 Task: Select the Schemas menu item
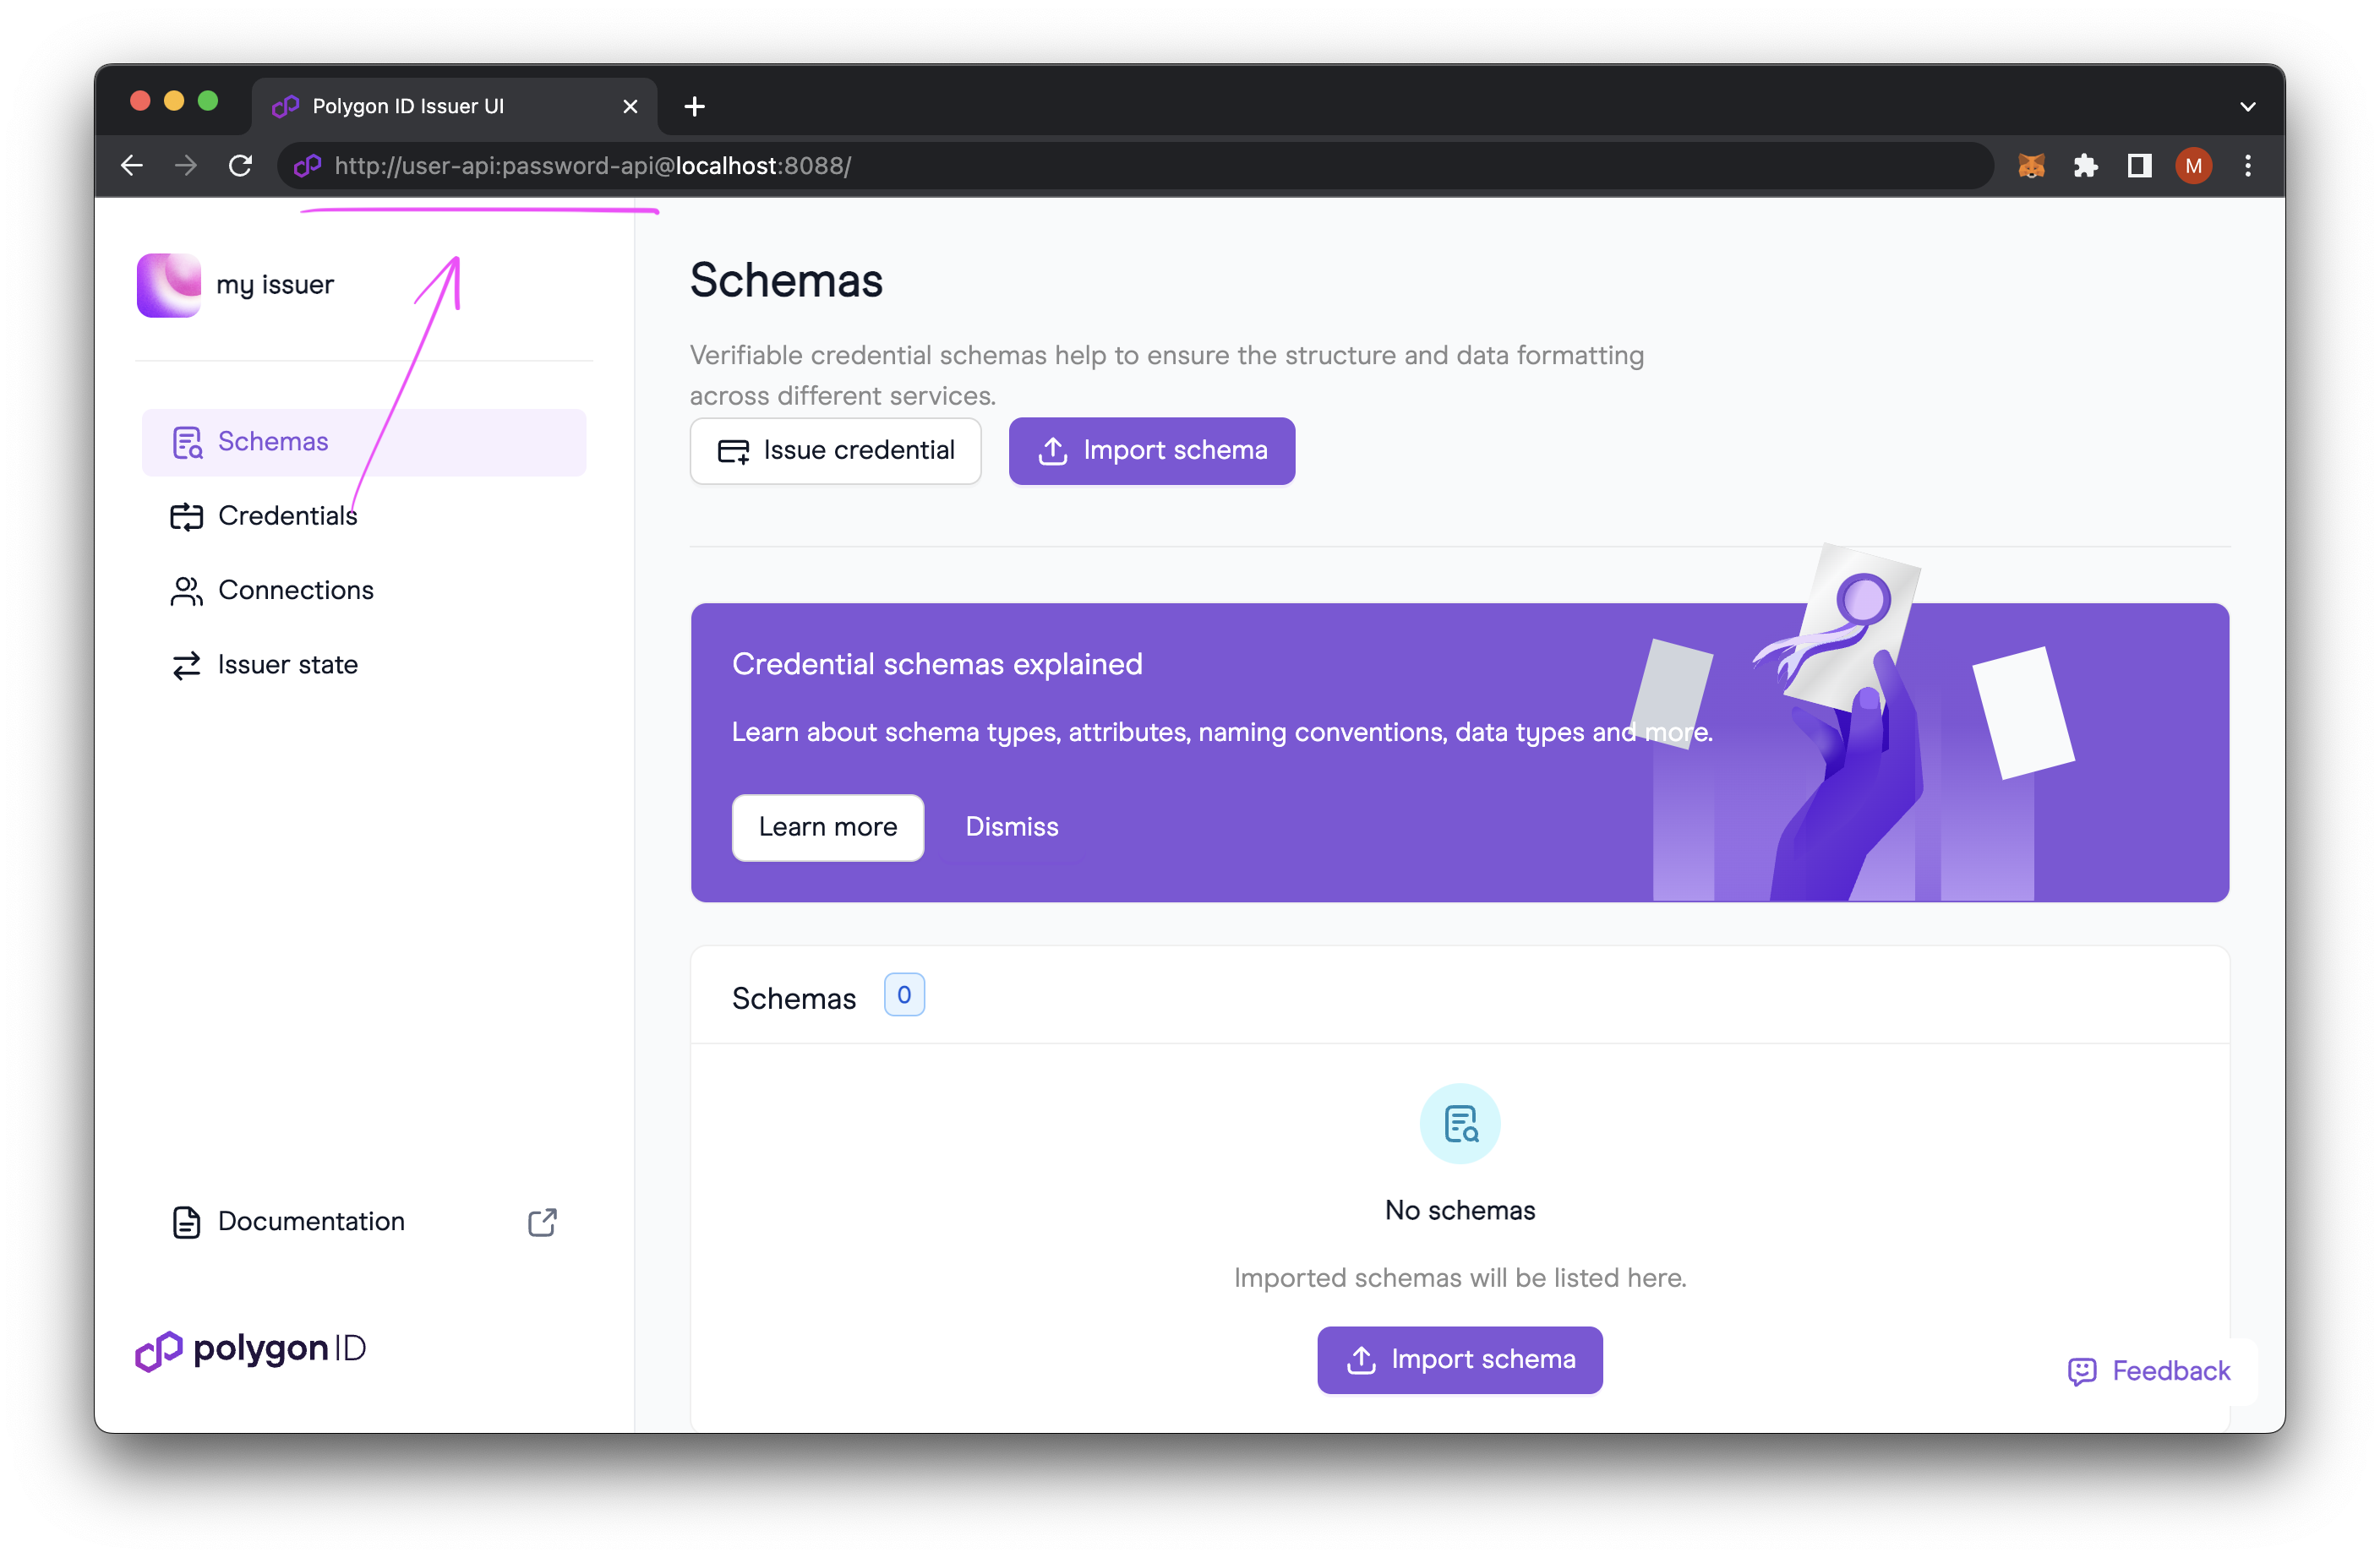(273, 440)
